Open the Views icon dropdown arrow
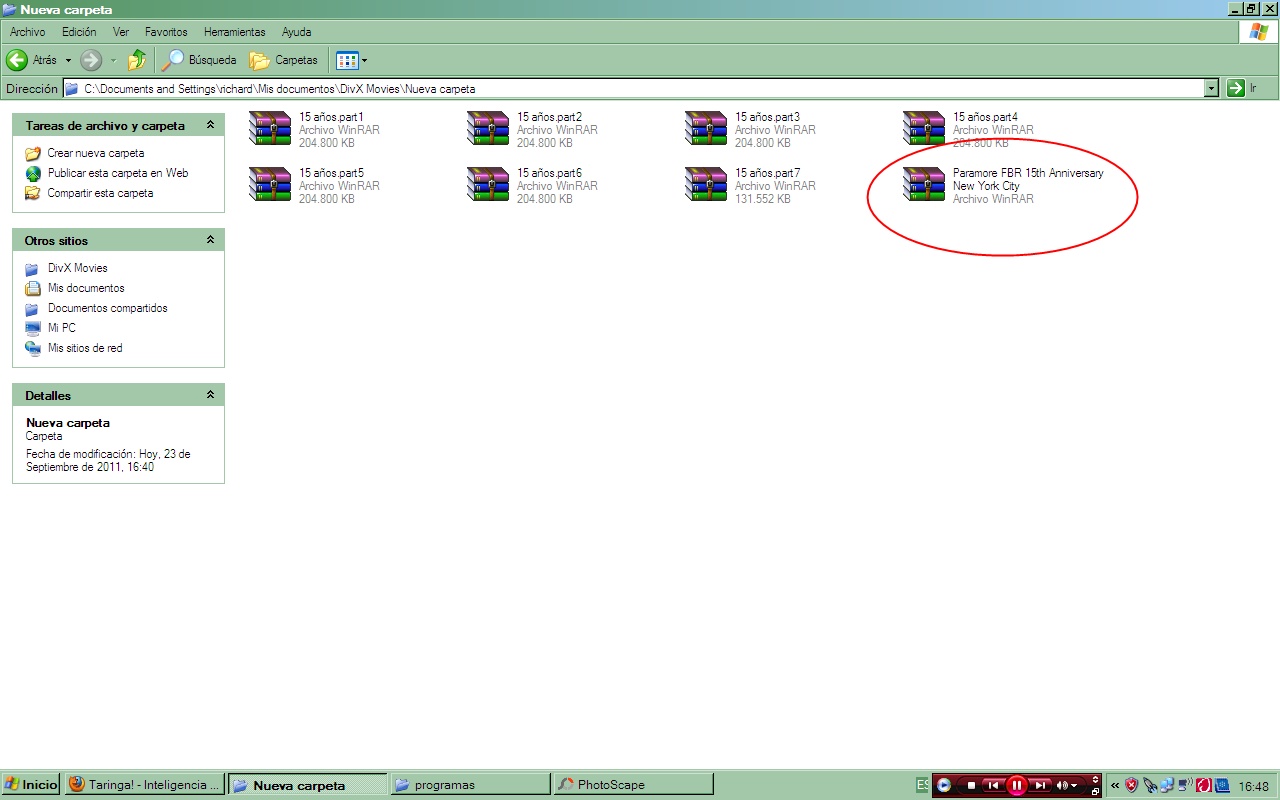 pyautogui.click(x=364, y=60)
